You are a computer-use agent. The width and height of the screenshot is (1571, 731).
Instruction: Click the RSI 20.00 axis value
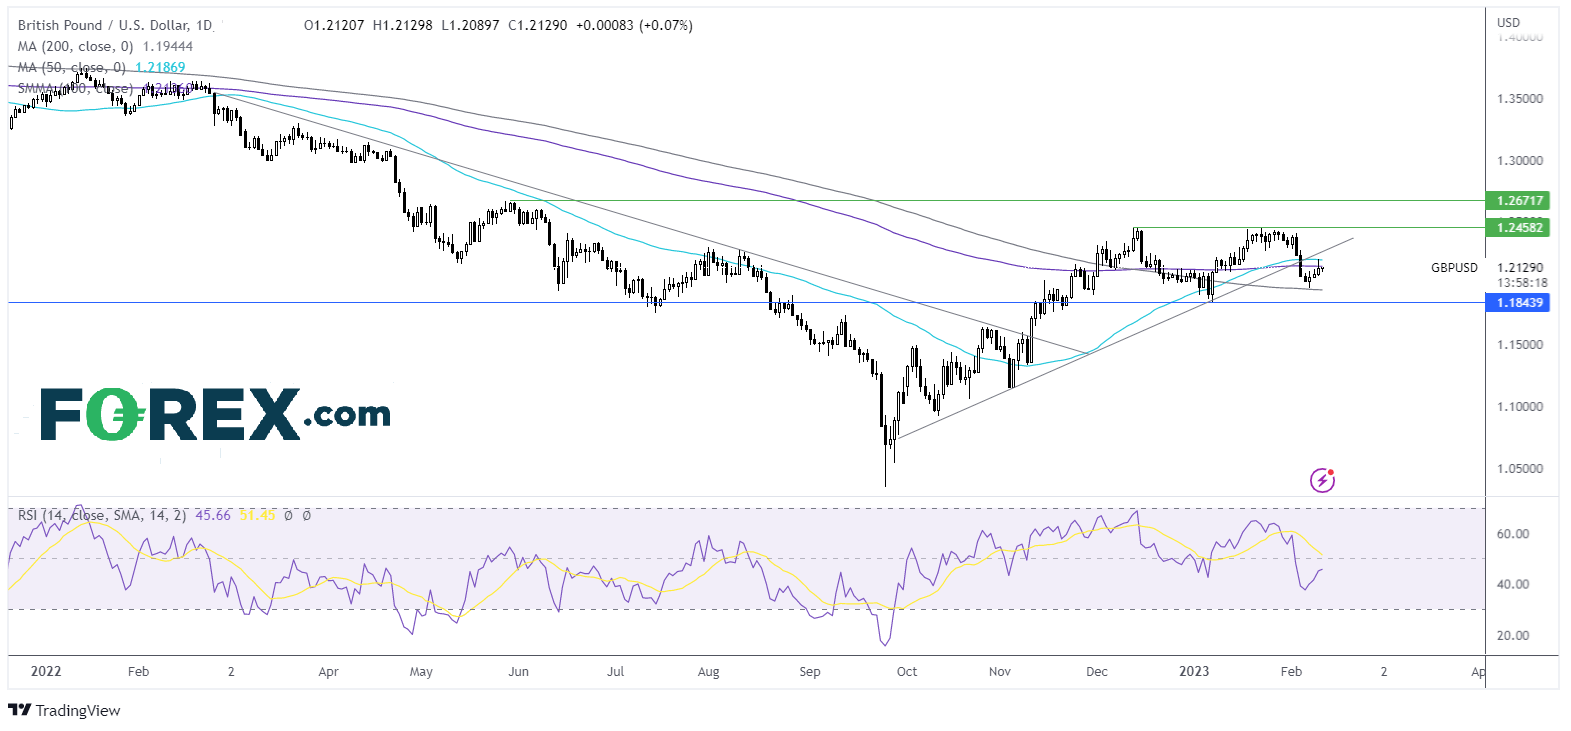[1512, 636]
